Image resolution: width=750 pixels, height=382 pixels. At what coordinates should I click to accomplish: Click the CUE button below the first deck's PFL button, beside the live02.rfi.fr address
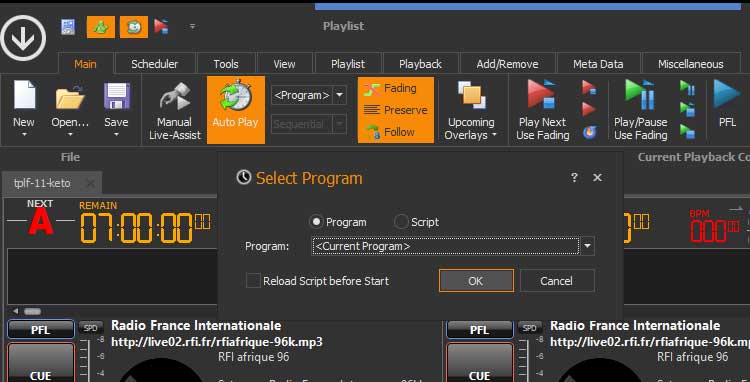pos(41,363)
